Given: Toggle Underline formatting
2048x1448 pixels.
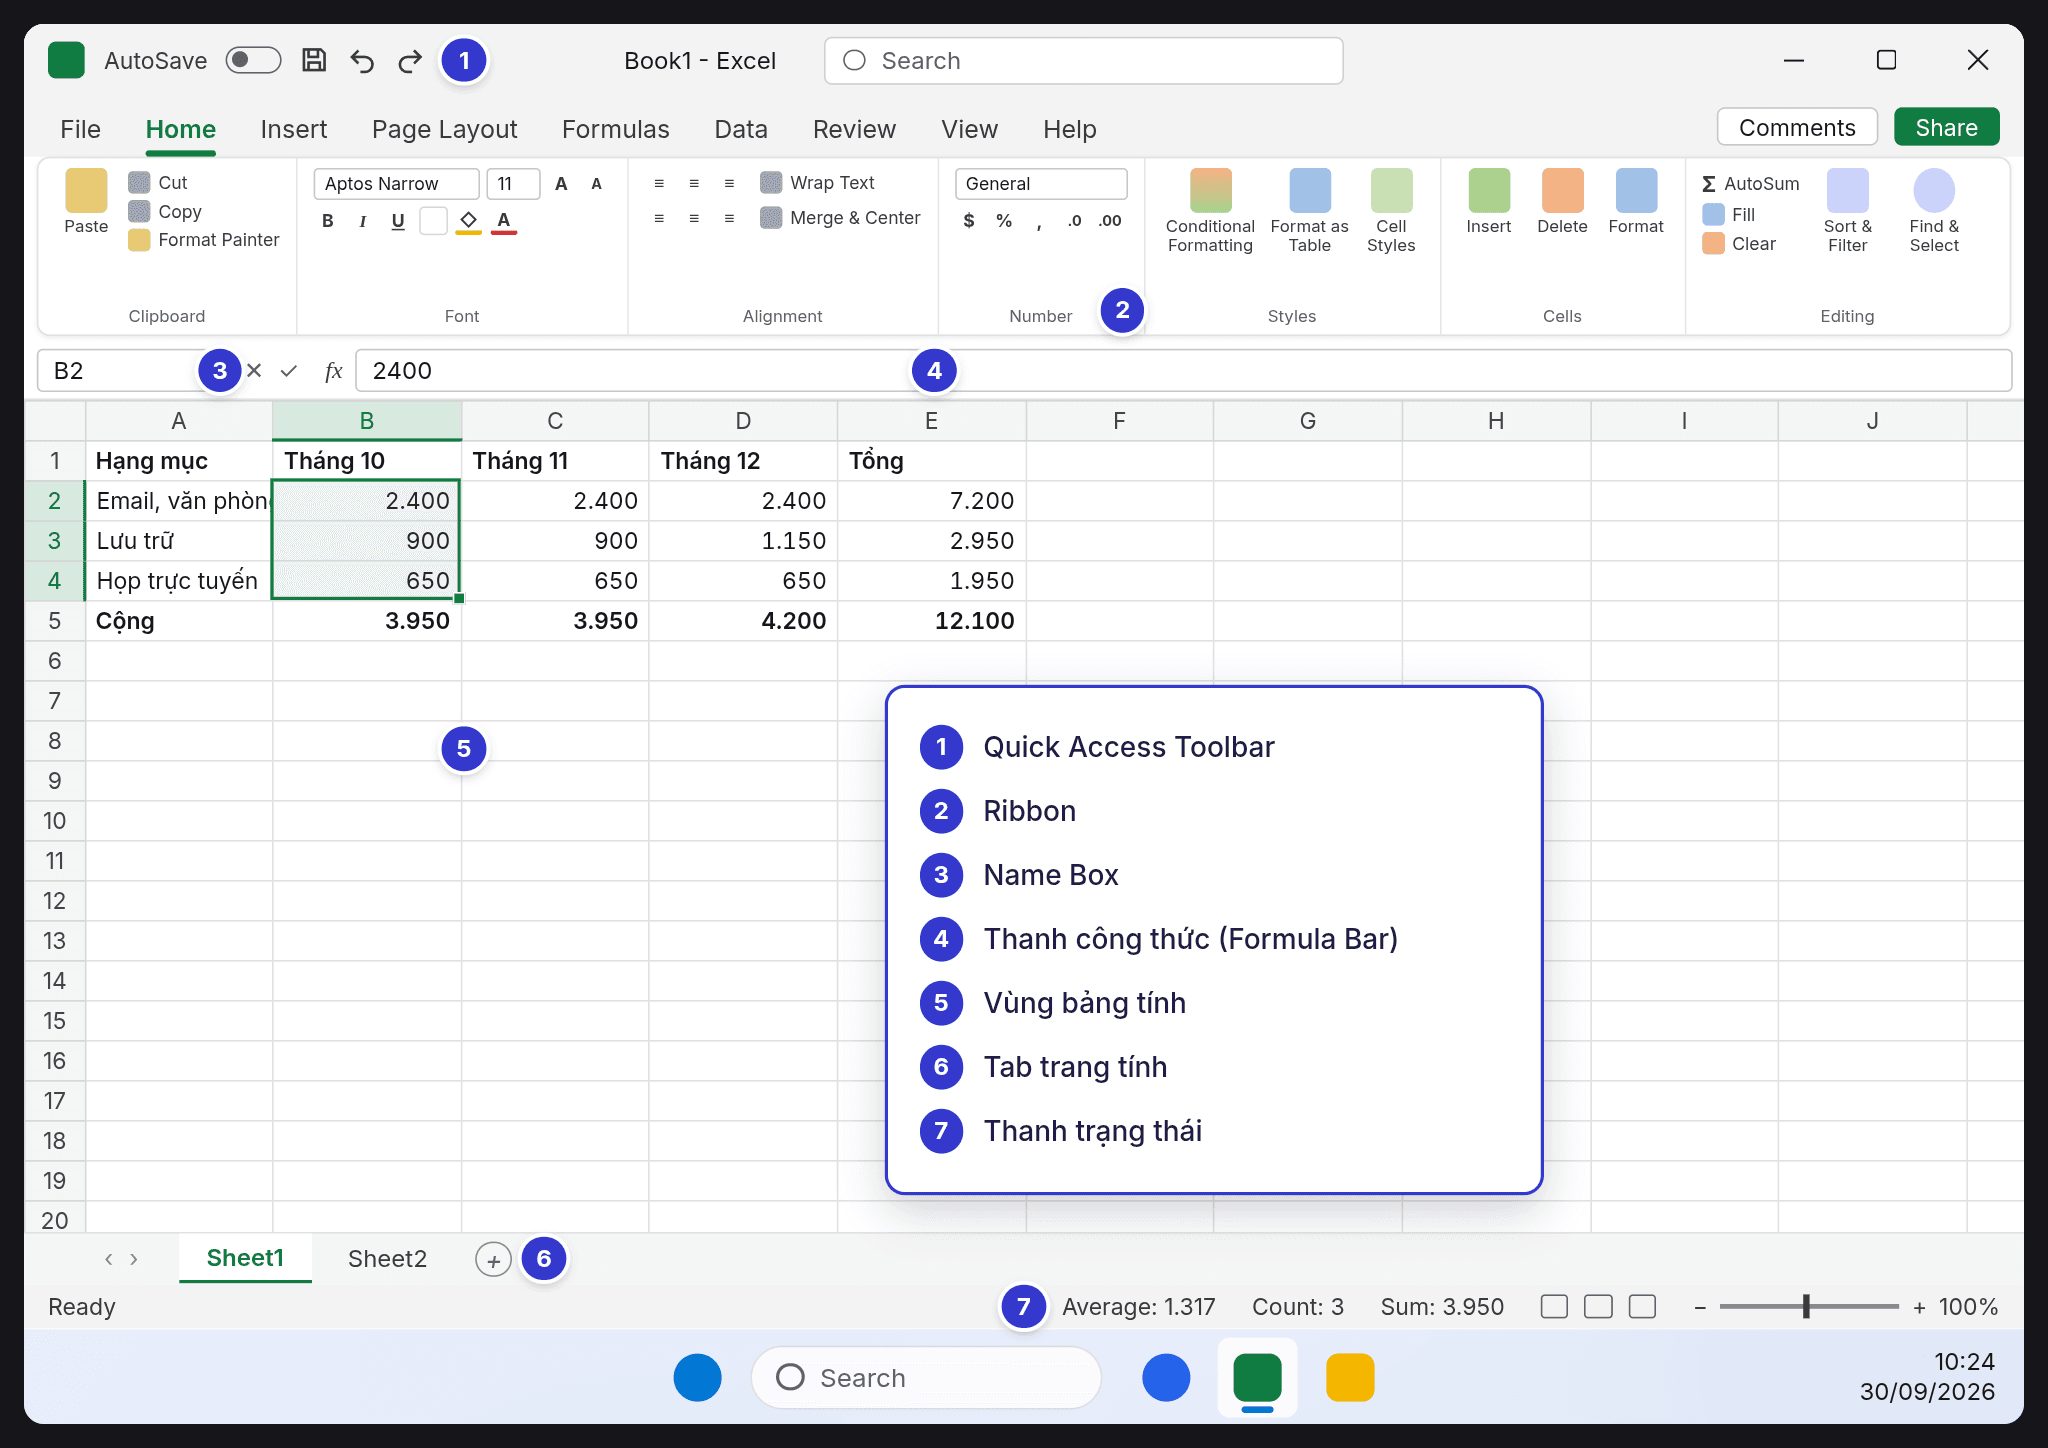Looking at the screenshot, I should coord(398,221).
